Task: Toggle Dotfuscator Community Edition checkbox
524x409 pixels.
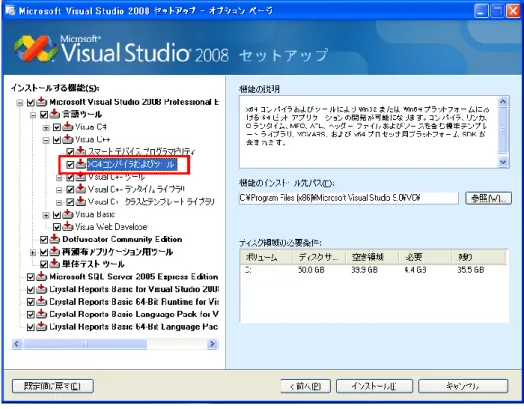Action: tap(44, 240)
